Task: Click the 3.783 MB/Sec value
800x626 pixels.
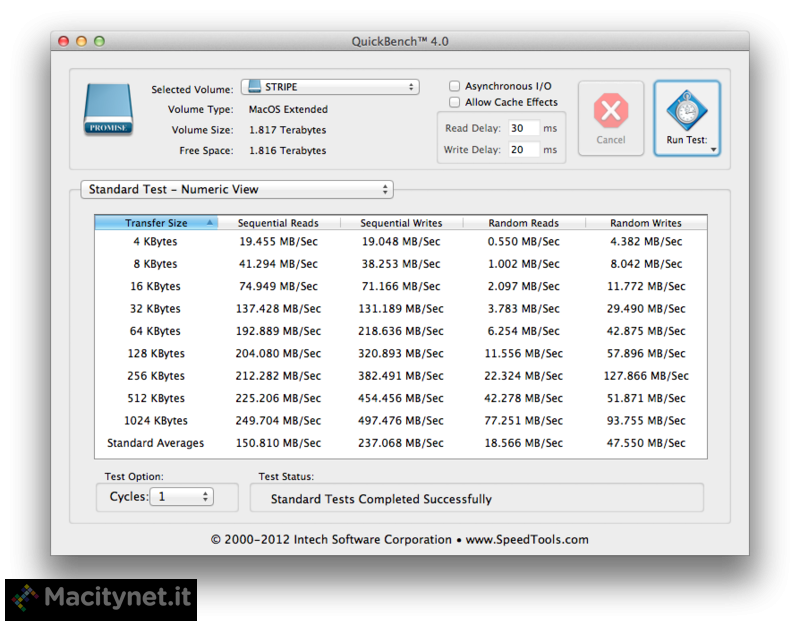Action: pos(523,309)
